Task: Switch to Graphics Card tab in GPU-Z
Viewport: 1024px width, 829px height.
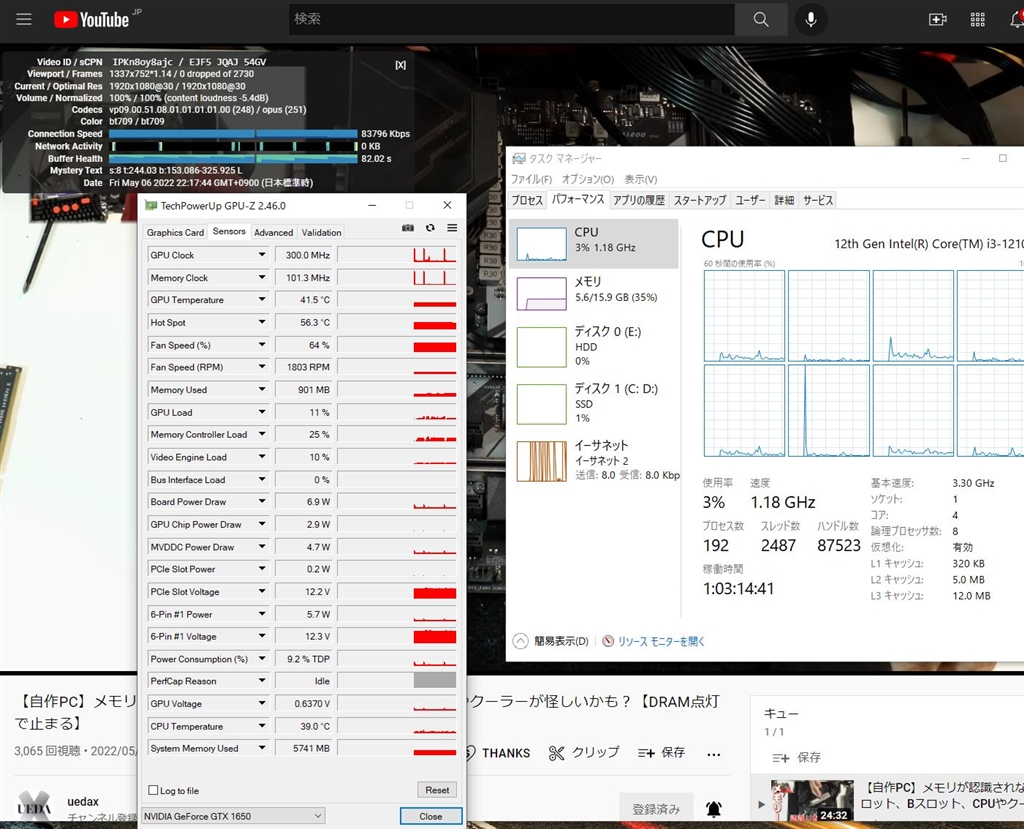Action: coord(175,232)
